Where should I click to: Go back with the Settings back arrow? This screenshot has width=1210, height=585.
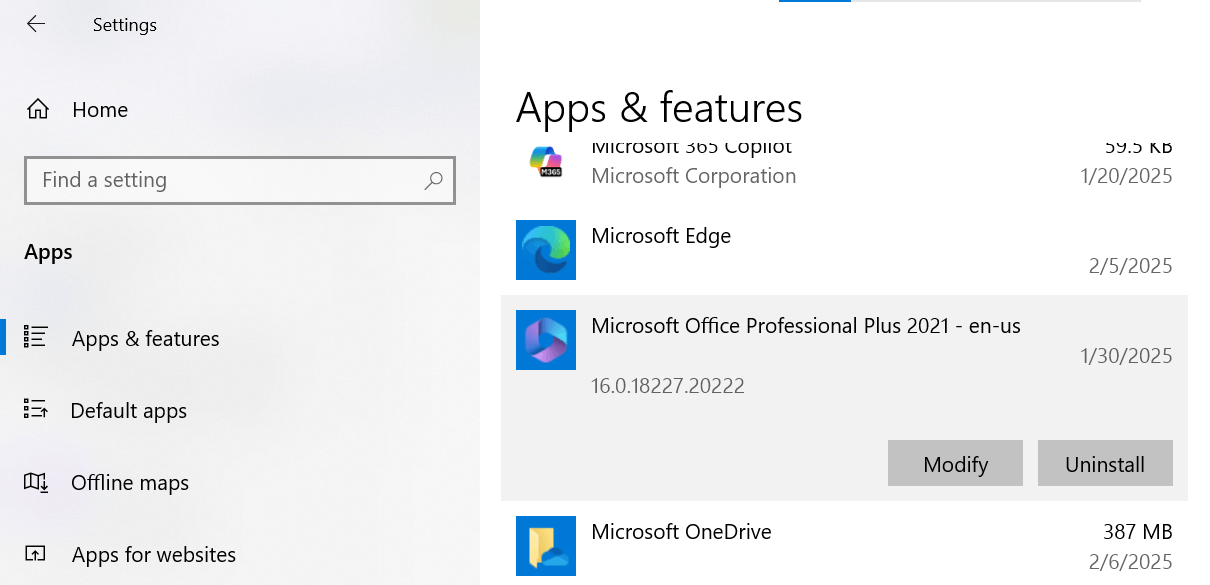coord(36,24)
